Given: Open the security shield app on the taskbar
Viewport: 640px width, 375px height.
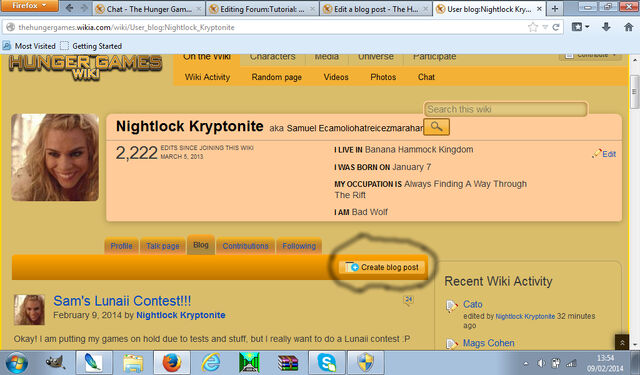Looking at the screenshot, I should 366,362.
